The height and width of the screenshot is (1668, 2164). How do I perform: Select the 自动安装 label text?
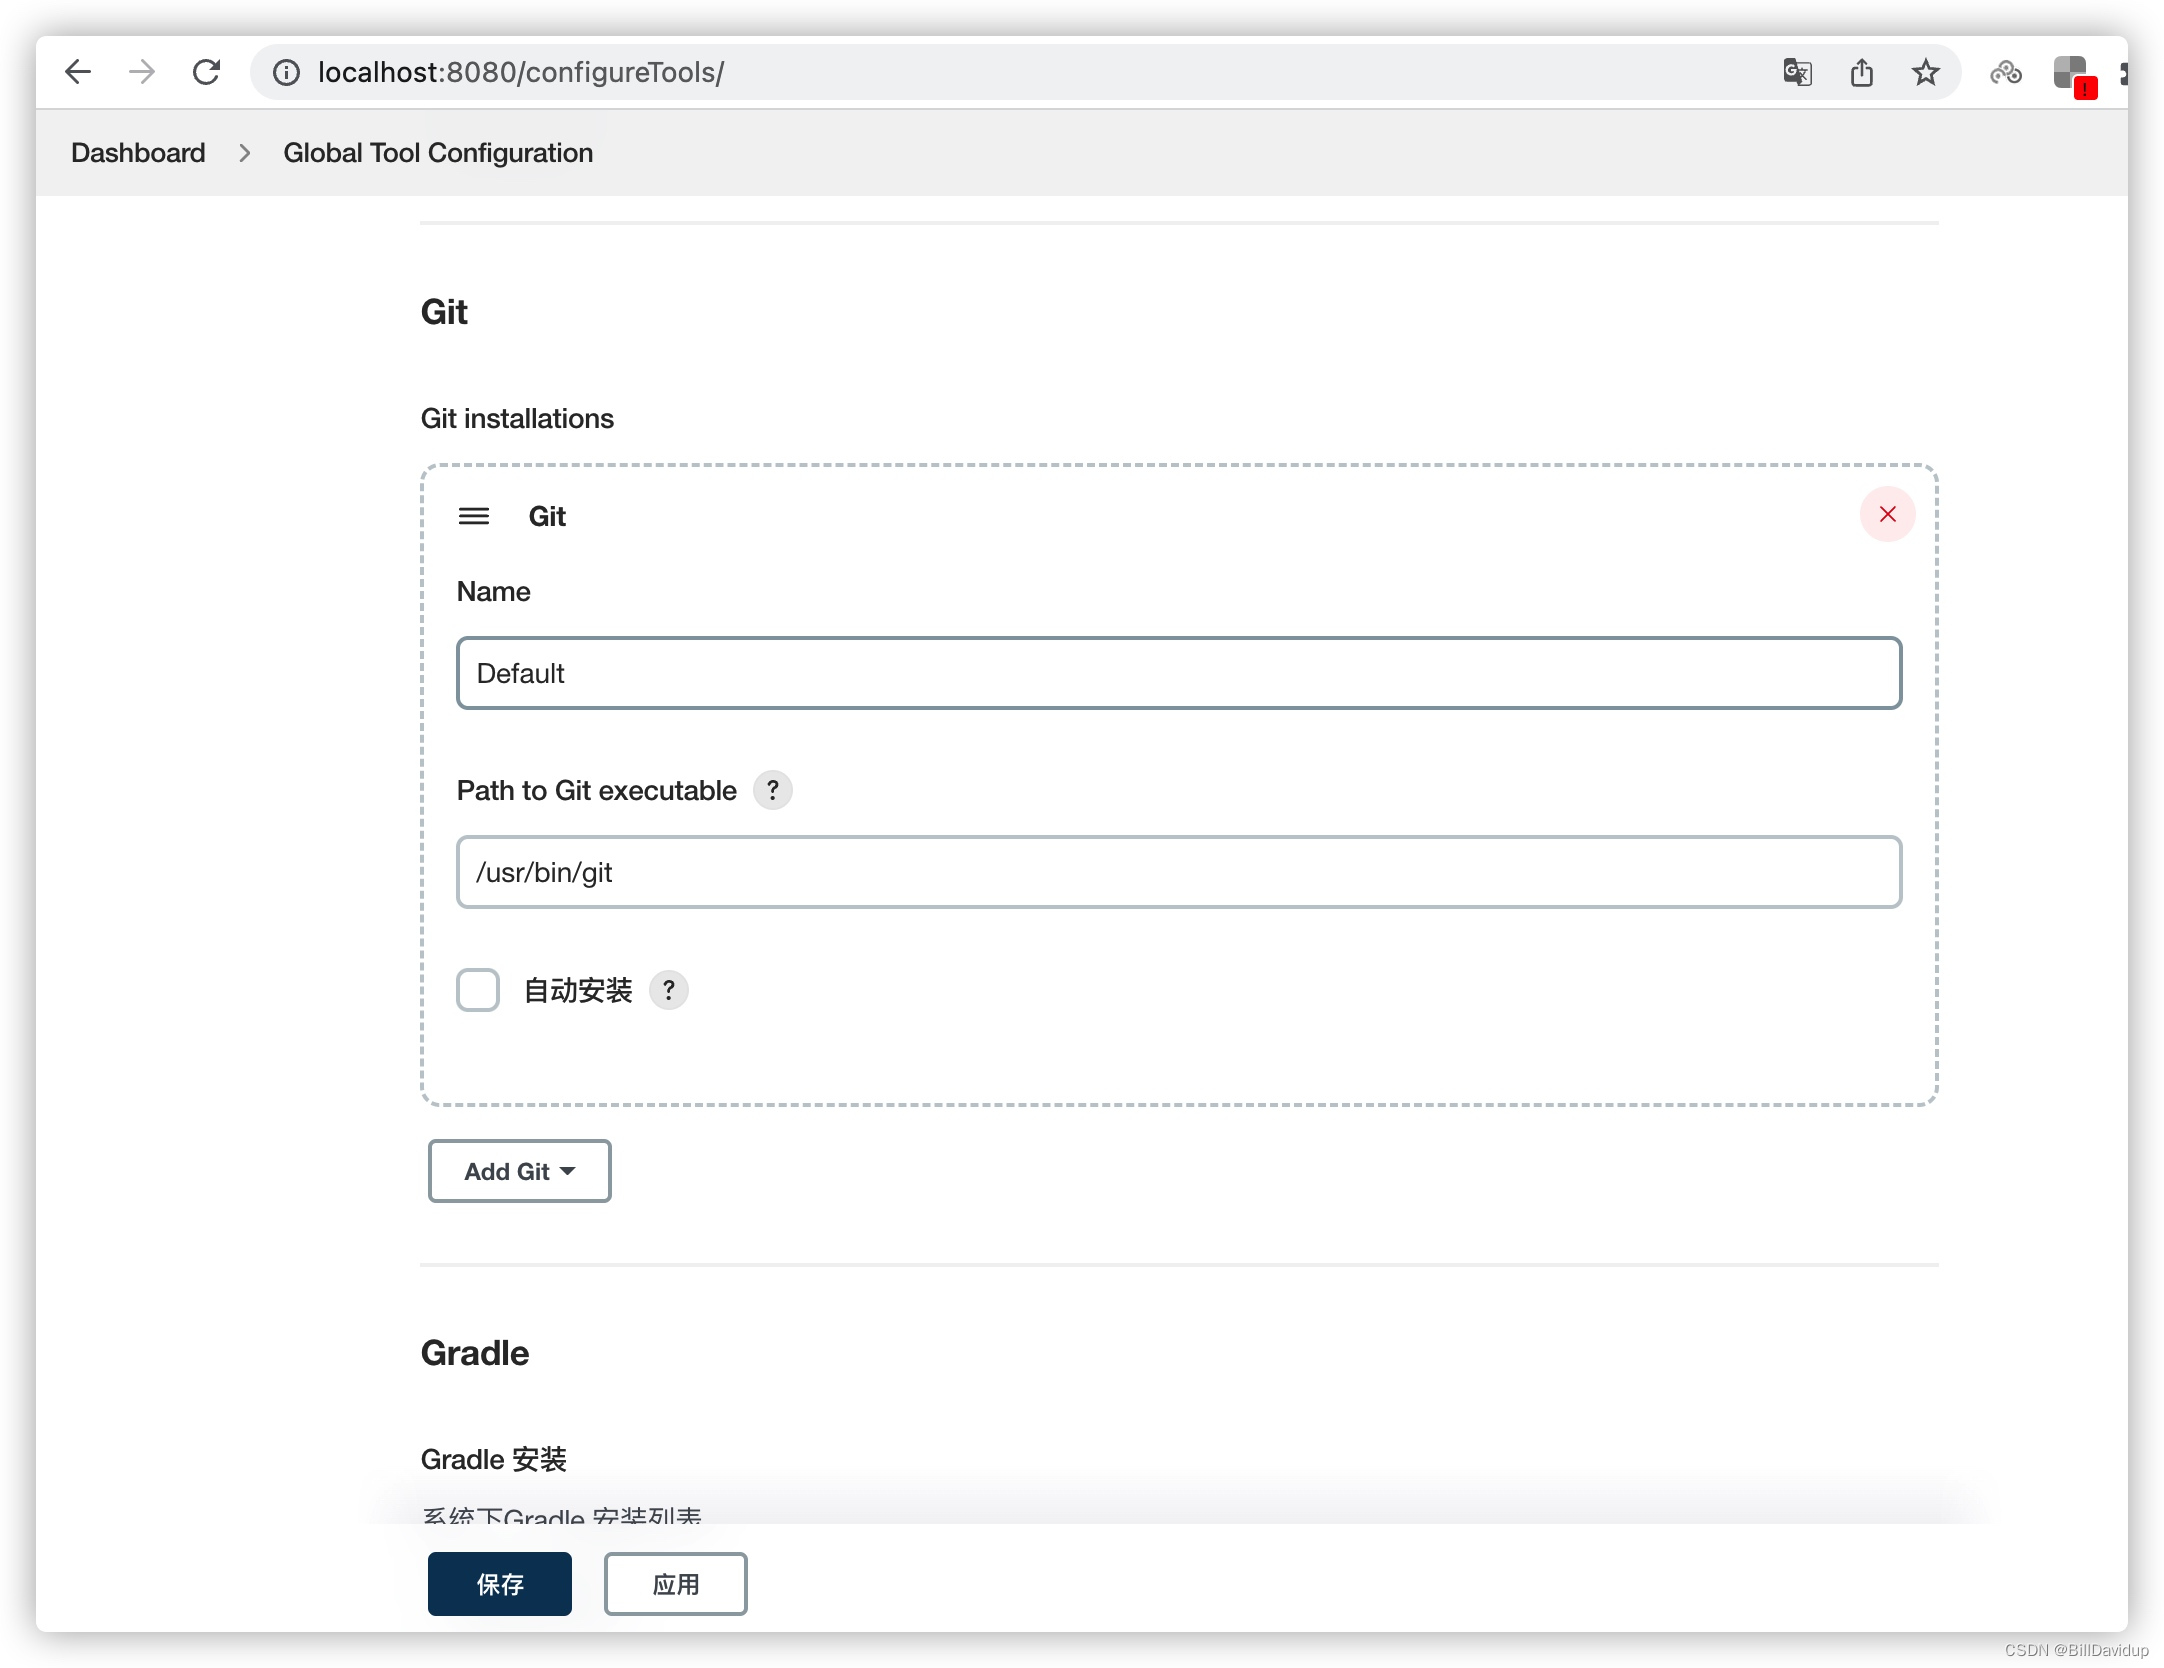[x=578, y=990]
